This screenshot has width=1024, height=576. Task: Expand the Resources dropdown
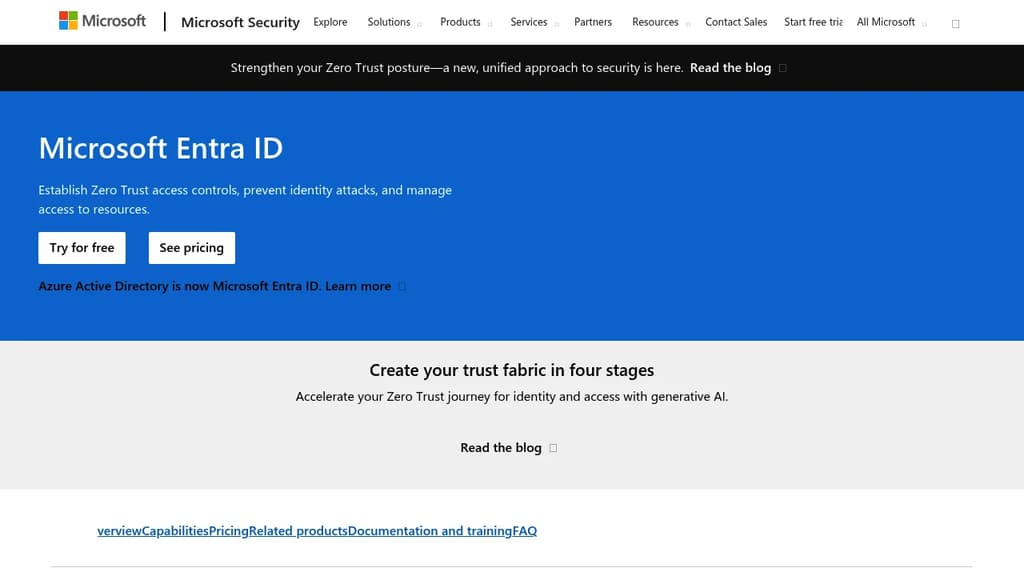661,22
